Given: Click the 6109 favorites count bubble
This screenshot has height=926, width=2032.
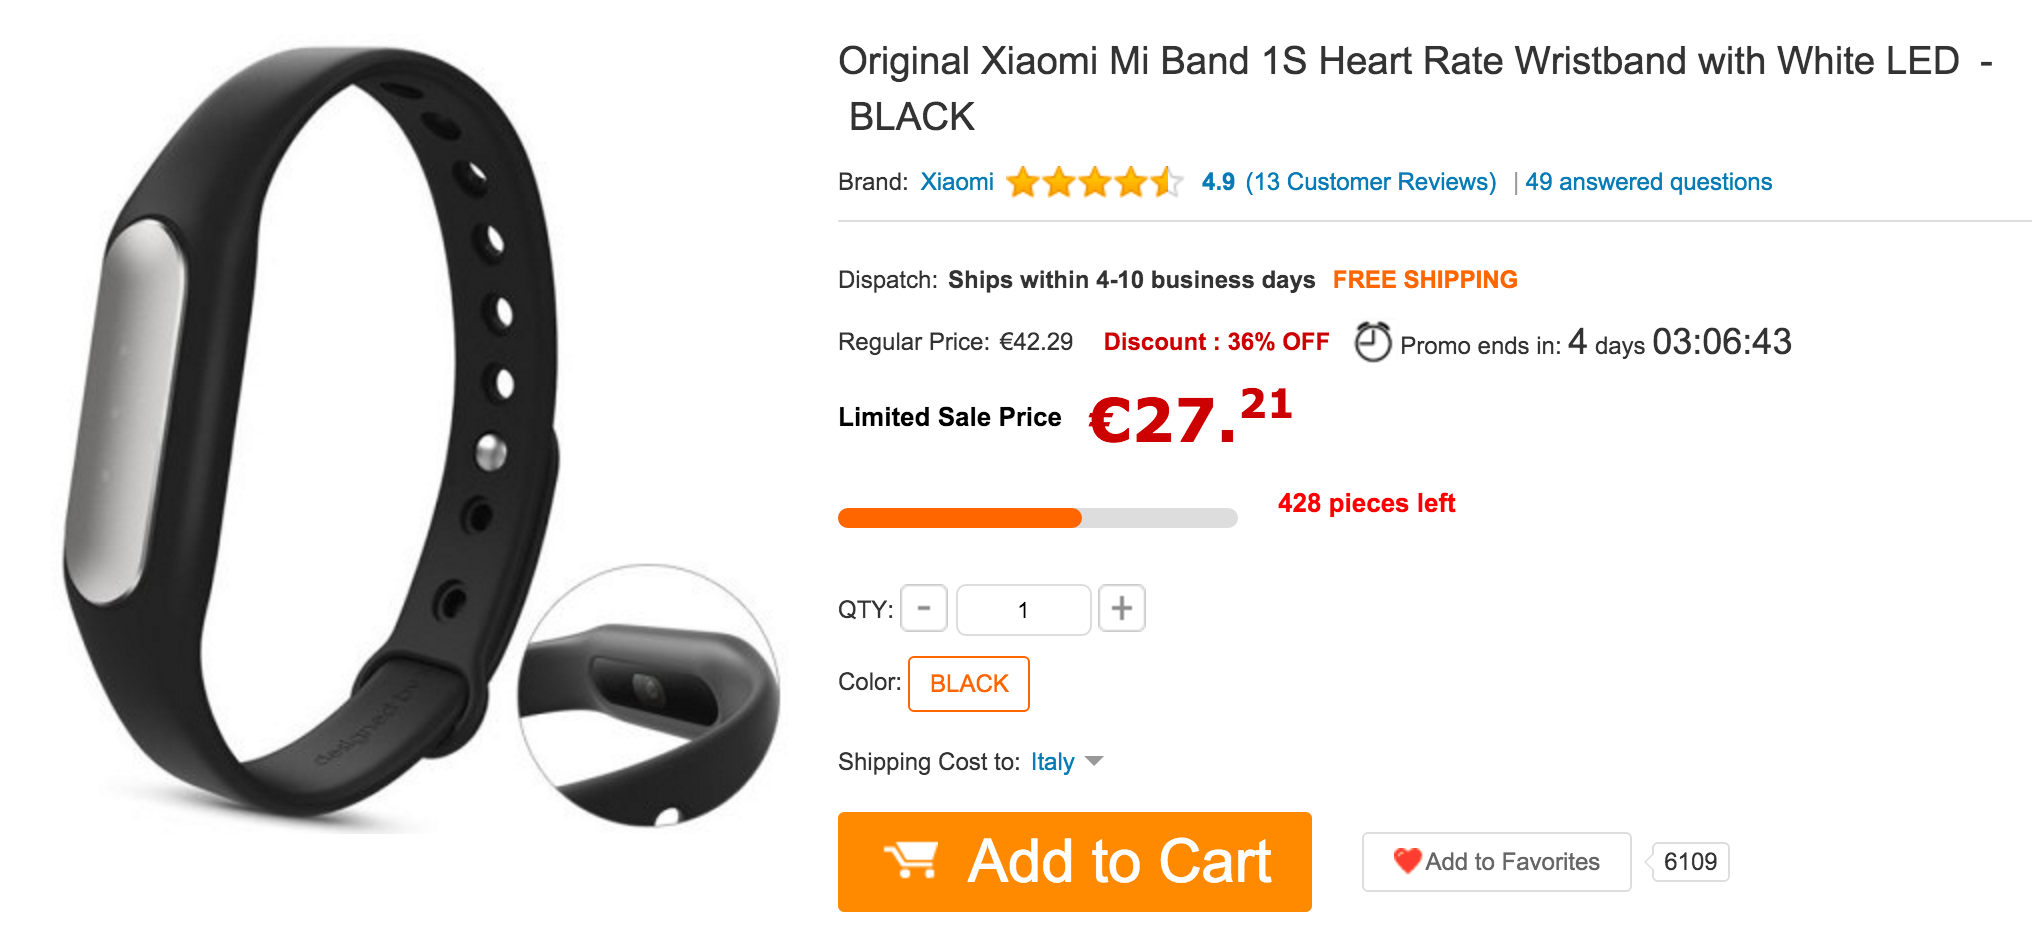Looking at the screenshot, I should coord(1690,862).
